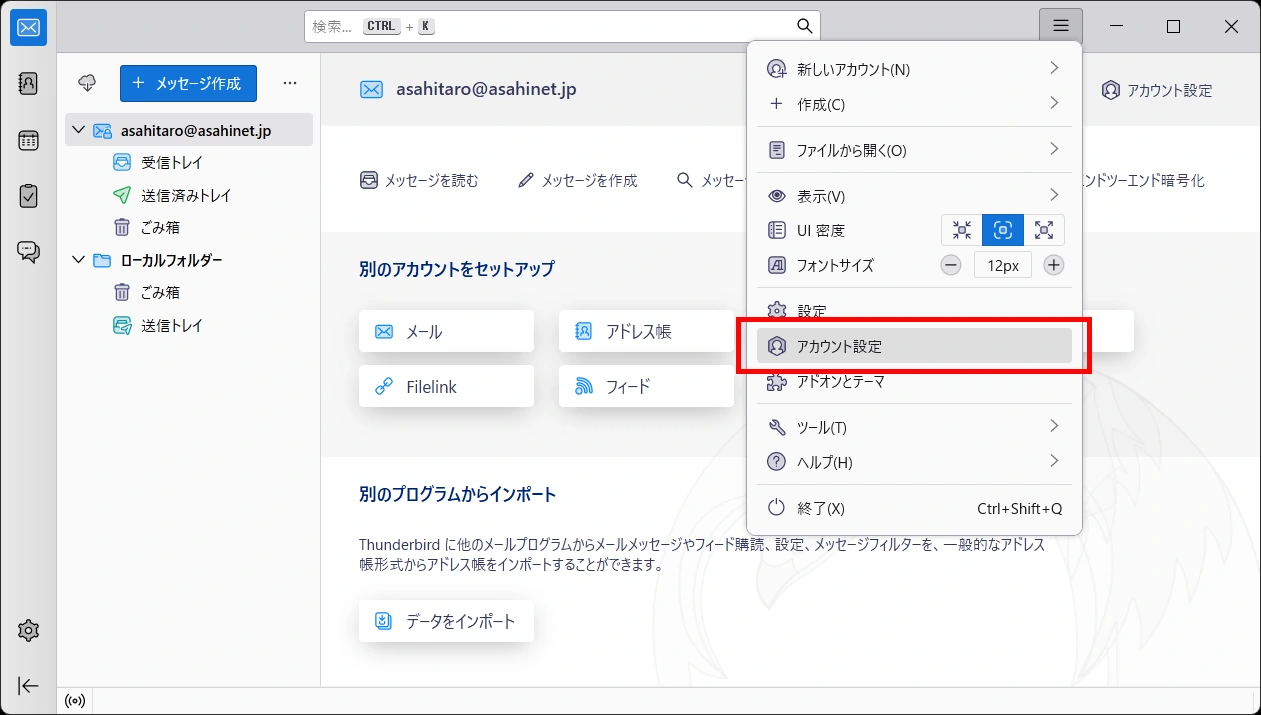Expand ヘルプ(H) submenu

click(x=914, y=462)
